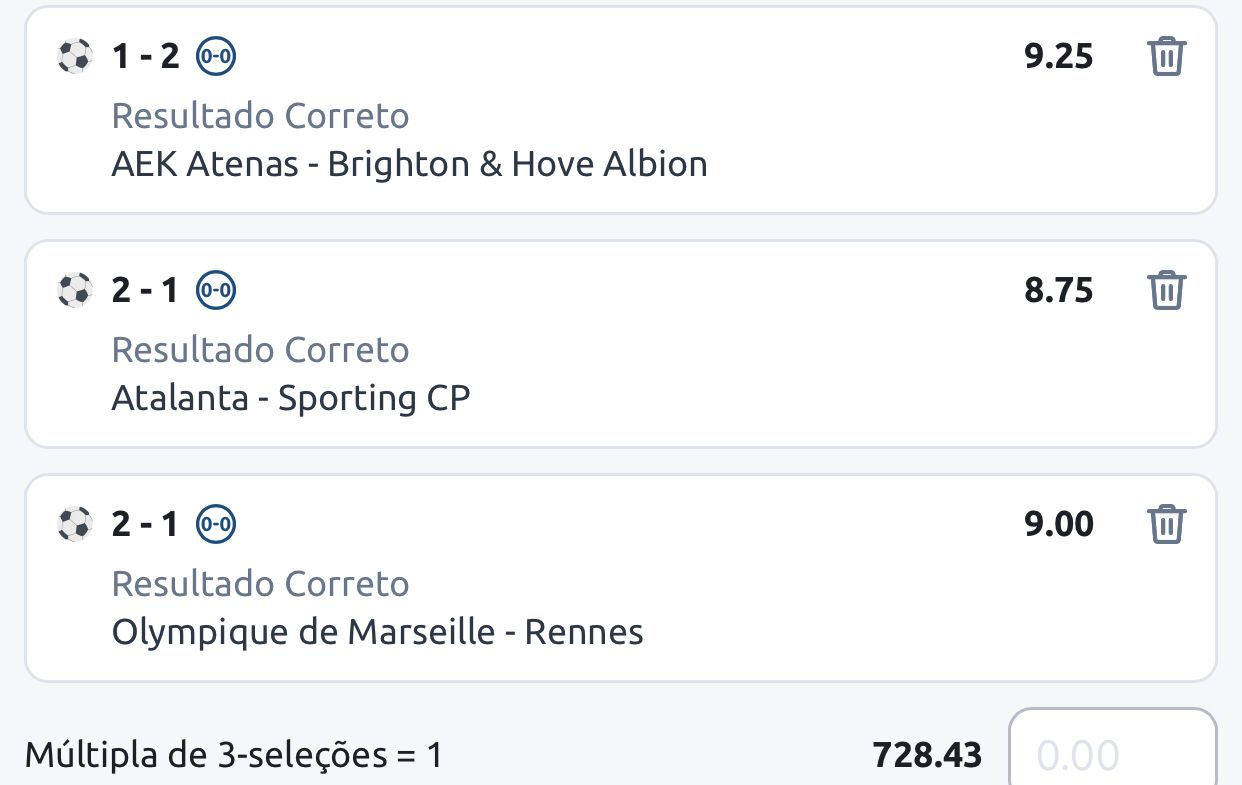Image resolution: width=1242 pixels, height=785 pixels.
Task: Open the Olympique de Marseille - Rennes match
Action: pos(378,632)
